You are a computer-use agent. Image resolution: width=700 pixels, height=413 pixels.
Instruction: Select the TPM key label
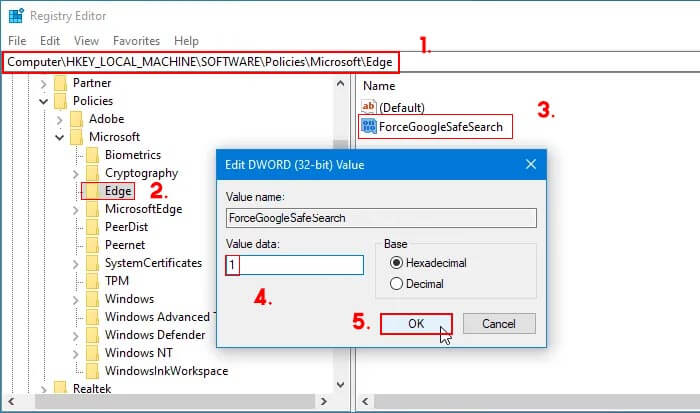pyautogui.click(x=117, y=281)
